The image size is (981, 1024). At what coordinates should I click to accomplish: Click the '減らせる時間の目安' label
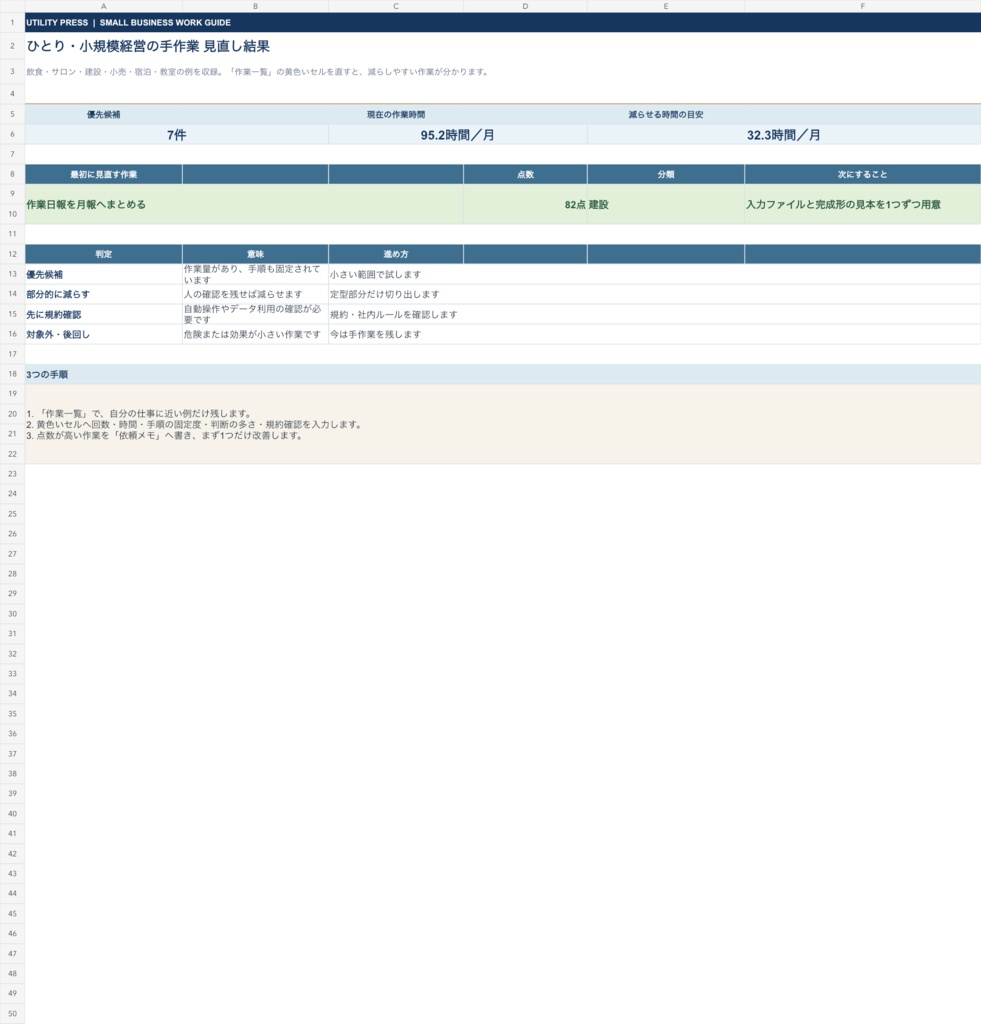pyautogui.click(x=666, y=114)
